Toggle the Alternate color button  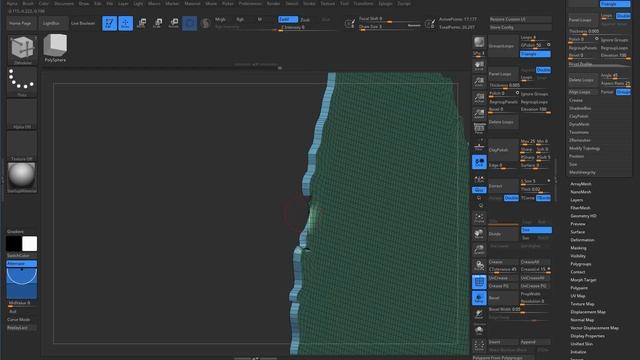pos(22,264)
